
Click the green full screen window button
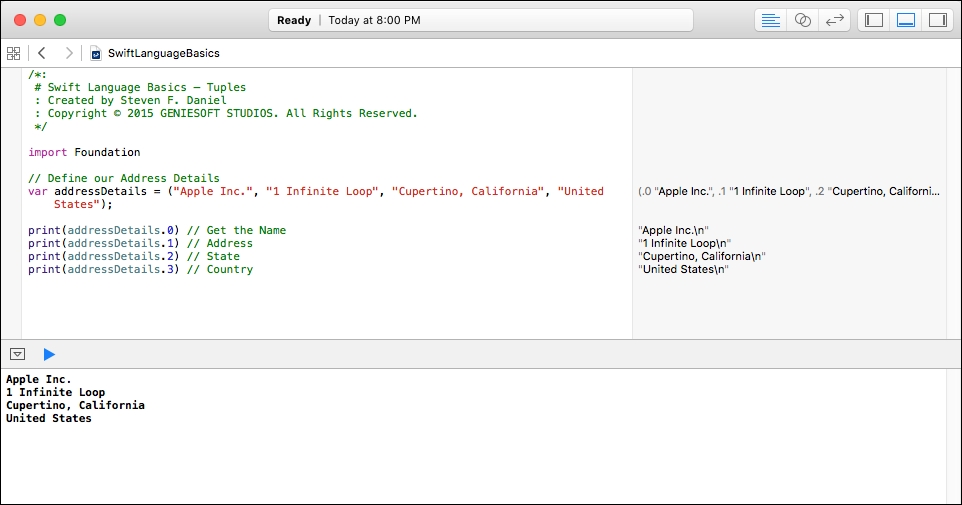click(x=60, y=20)
